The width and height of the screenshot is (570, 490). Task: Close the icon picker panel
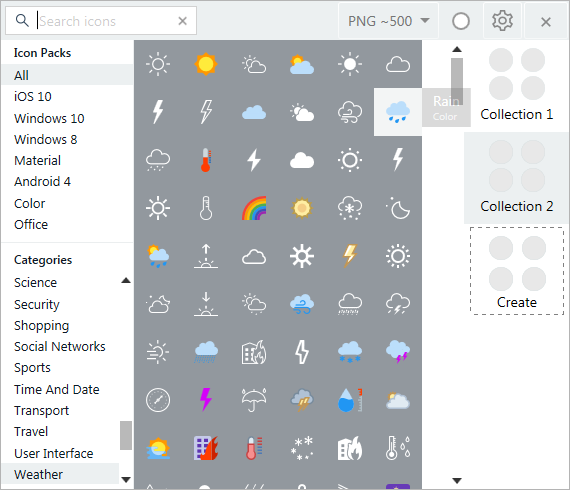546,22
